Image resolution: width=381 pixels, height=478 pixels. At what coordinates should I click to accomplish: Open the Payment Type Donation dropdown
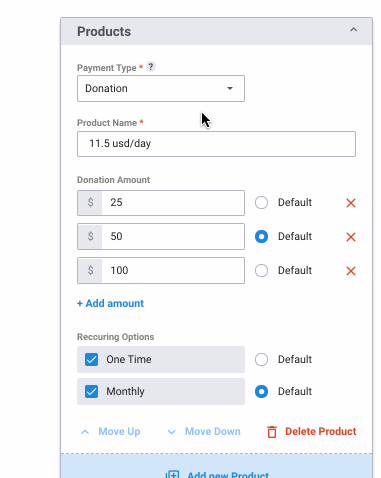pyautogui.click(x=161, y=88)
